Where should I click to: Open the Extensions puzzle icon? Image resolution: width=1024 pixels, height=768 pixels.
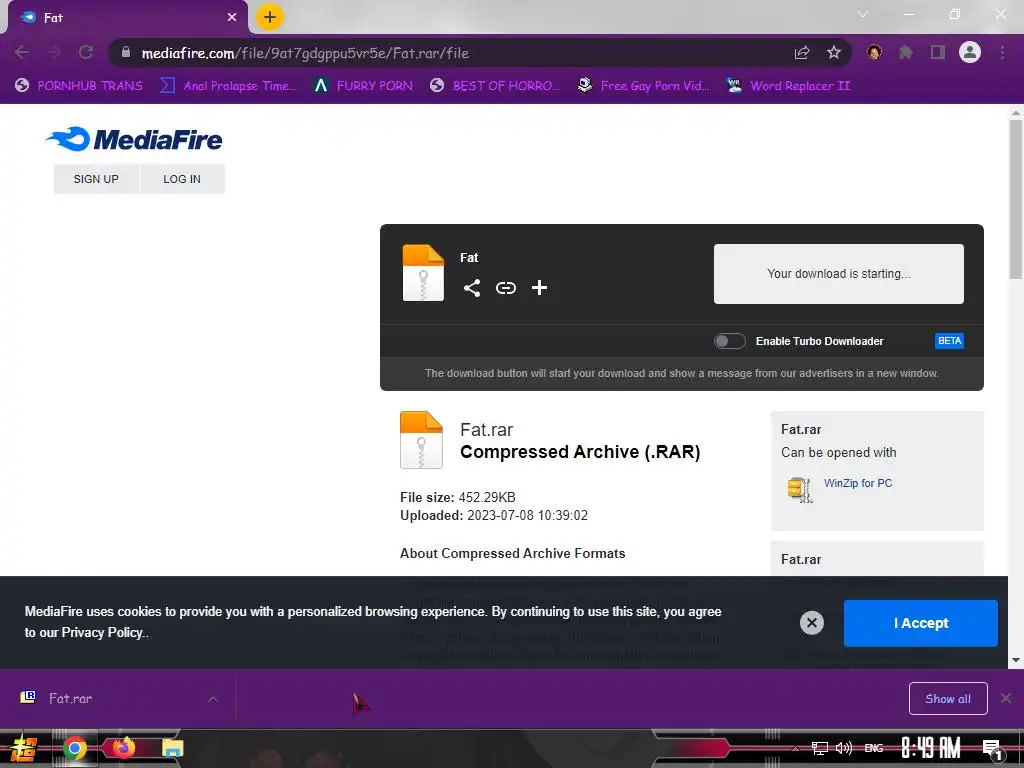coord(906,52)
